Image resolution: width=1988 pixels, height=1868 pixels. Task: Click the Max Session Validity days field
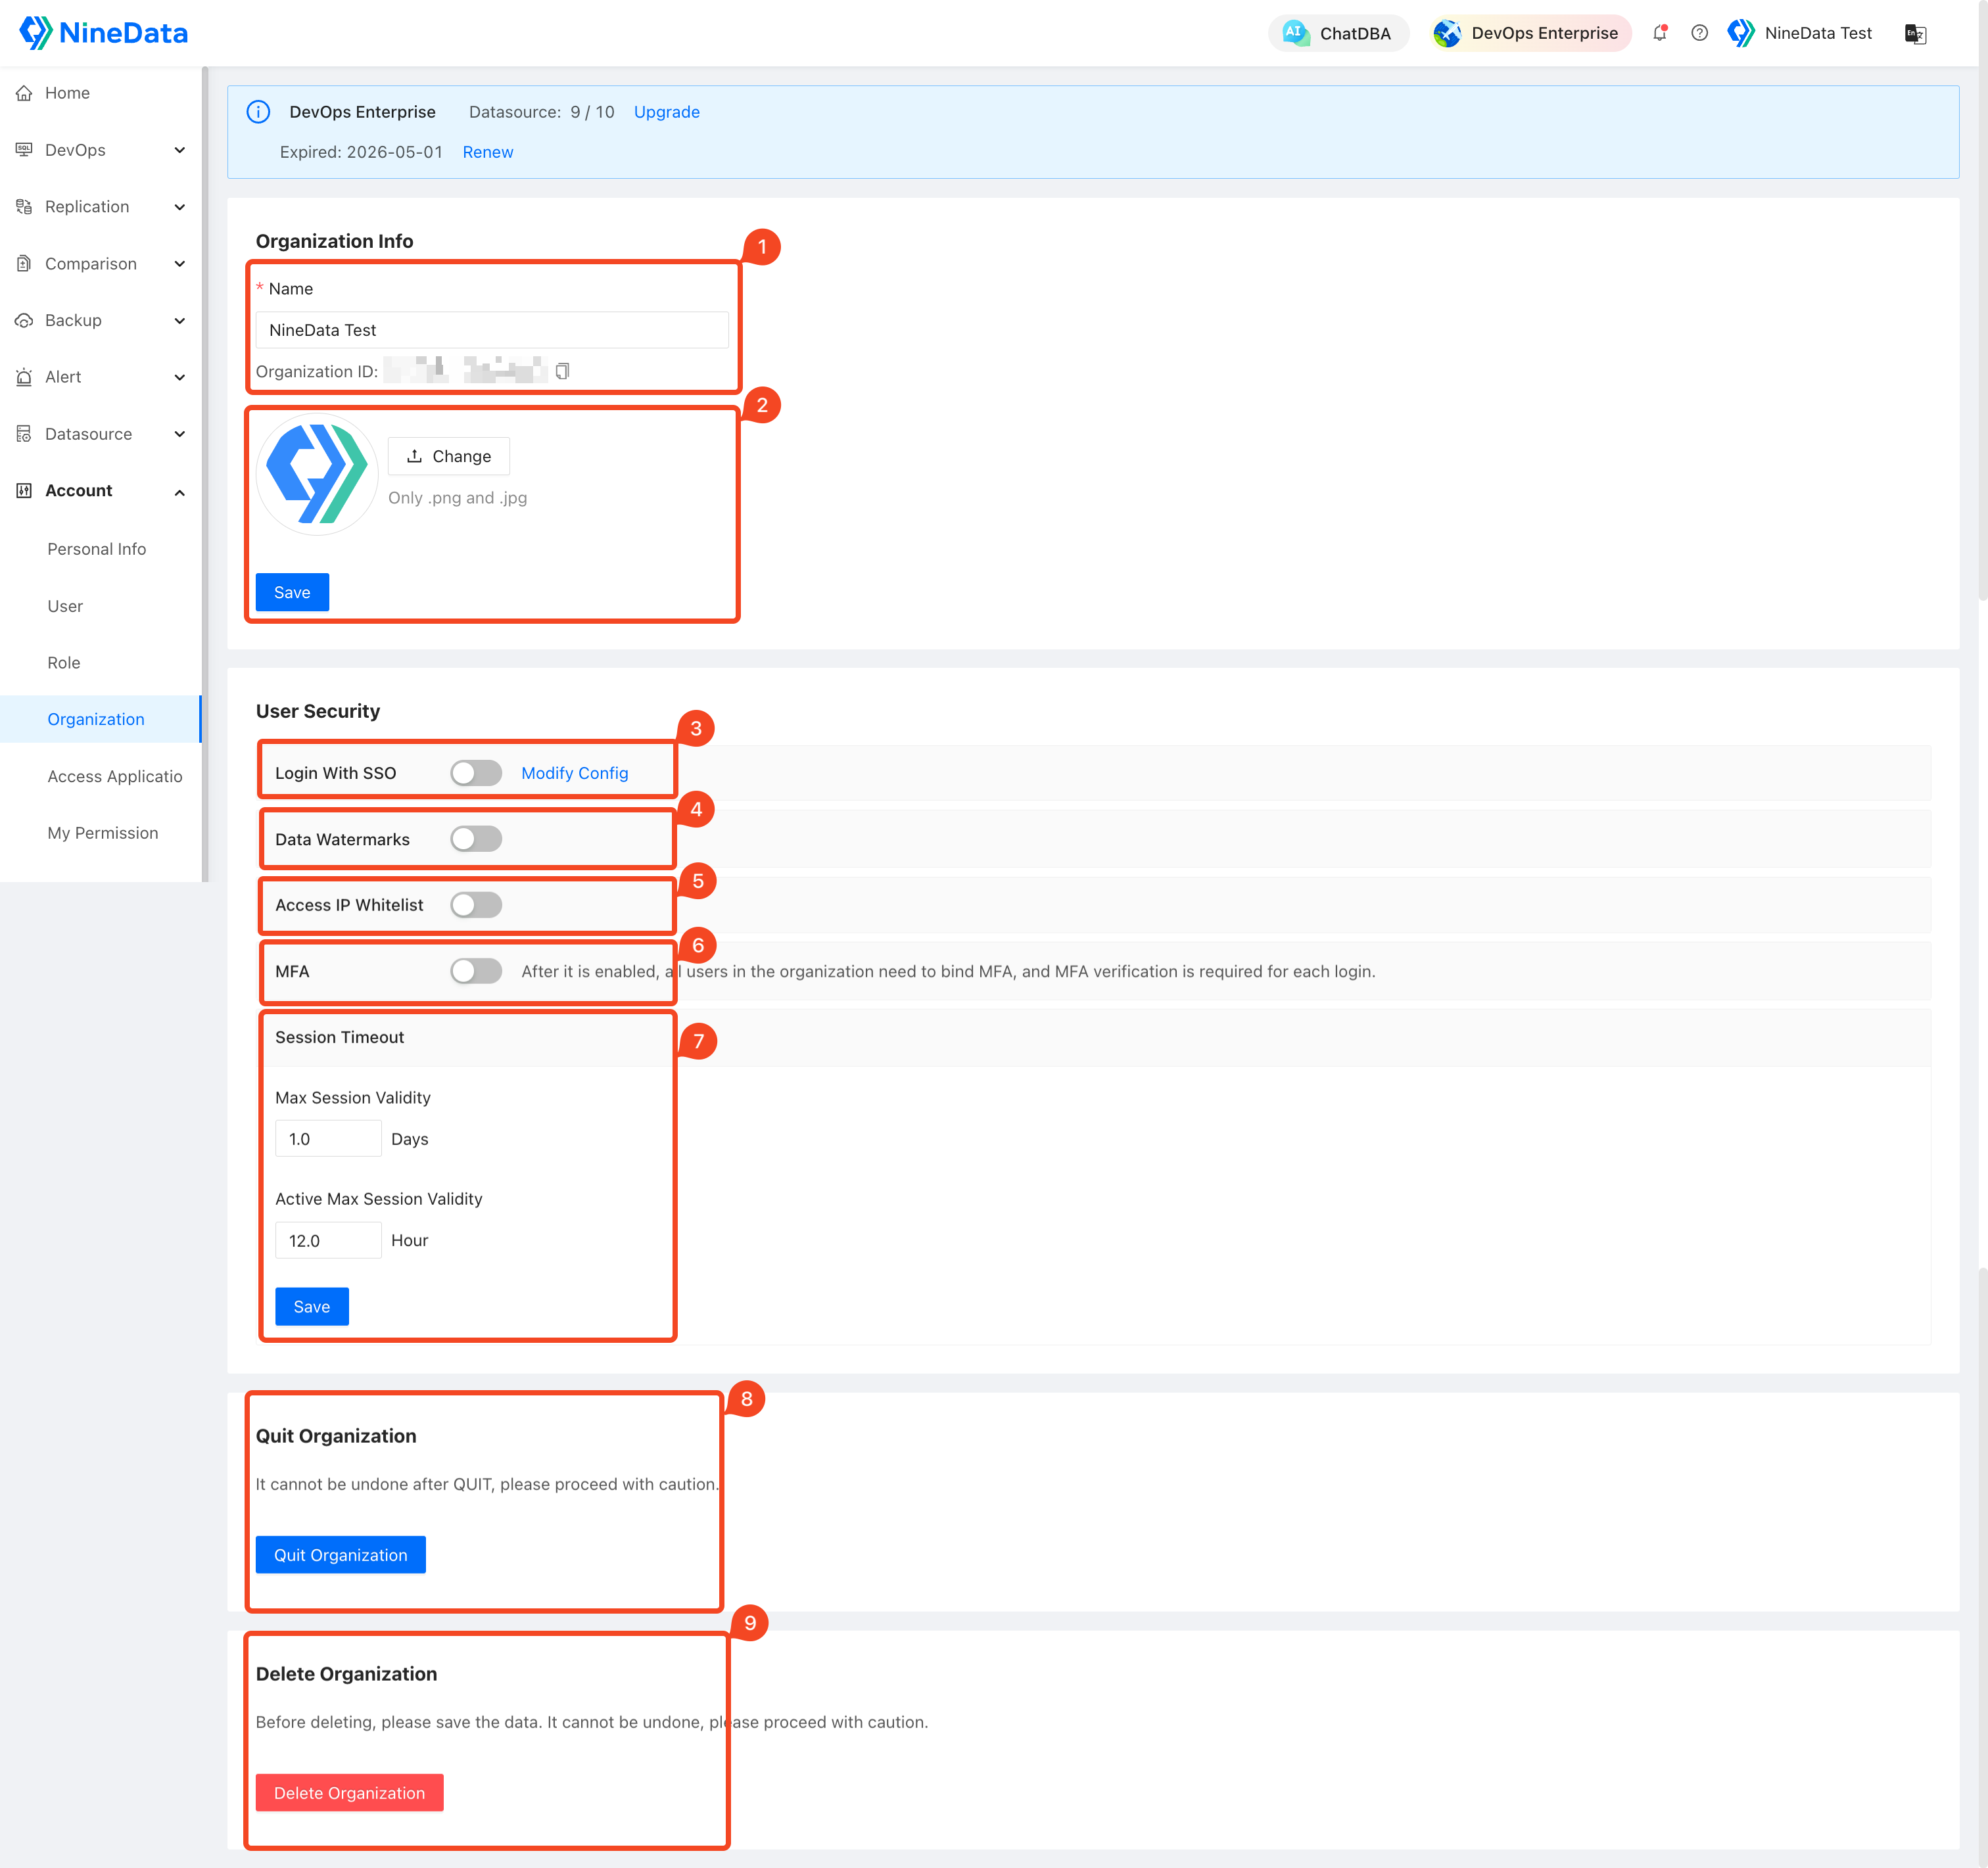328,1139
